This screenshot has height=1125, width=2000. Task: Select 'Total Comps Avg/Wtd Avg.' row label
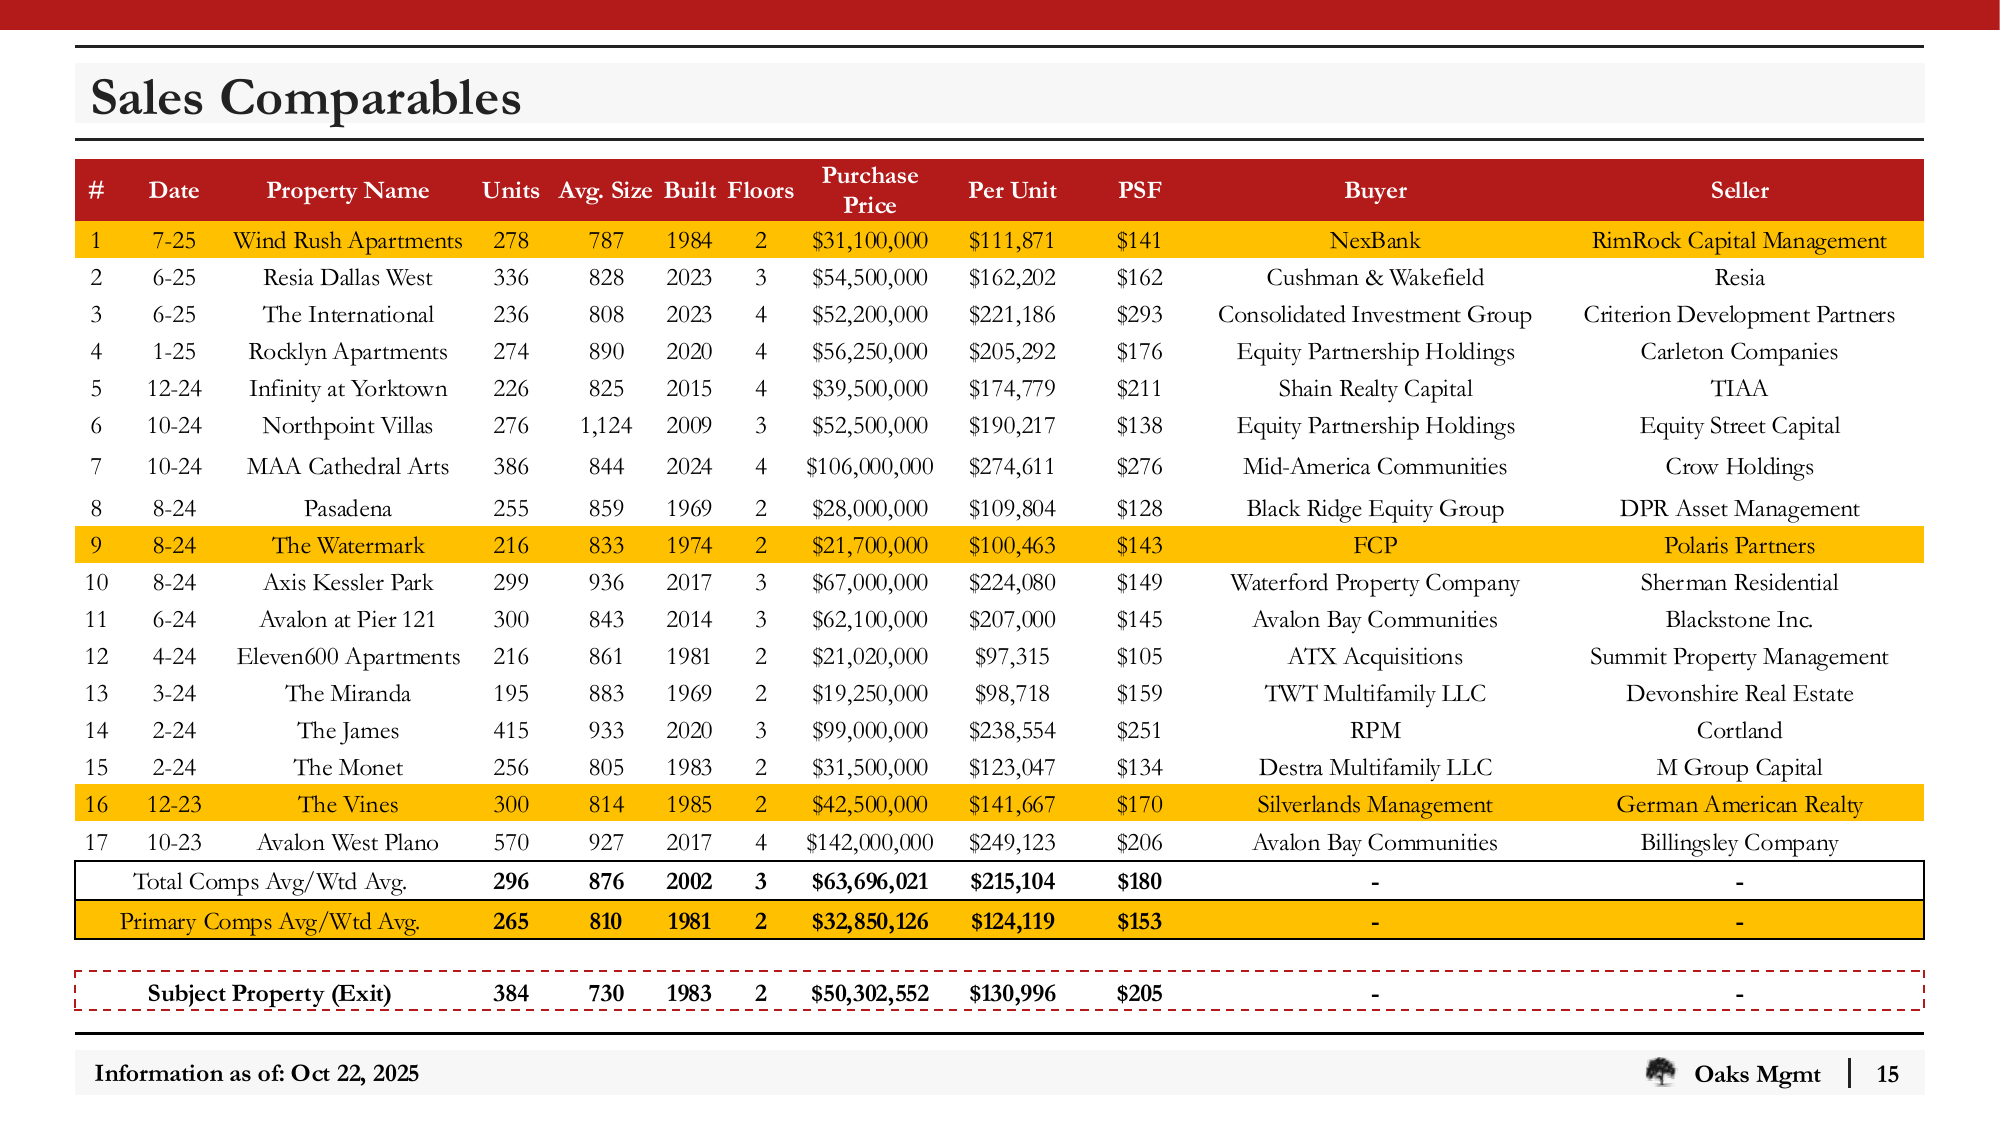click(x=270, y=881)
